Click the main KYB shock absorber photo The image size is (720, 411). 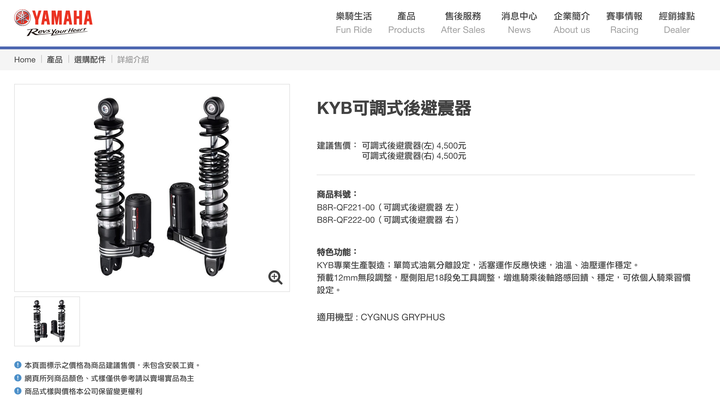tap(152, 188)
